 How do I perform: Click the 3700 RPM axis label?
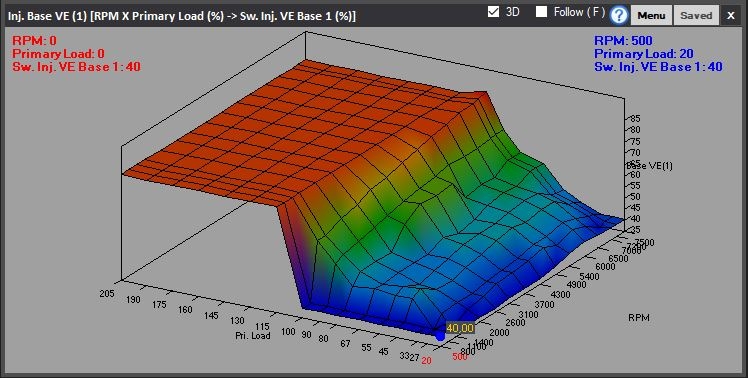pyautogui.click(x=545, y=304)
